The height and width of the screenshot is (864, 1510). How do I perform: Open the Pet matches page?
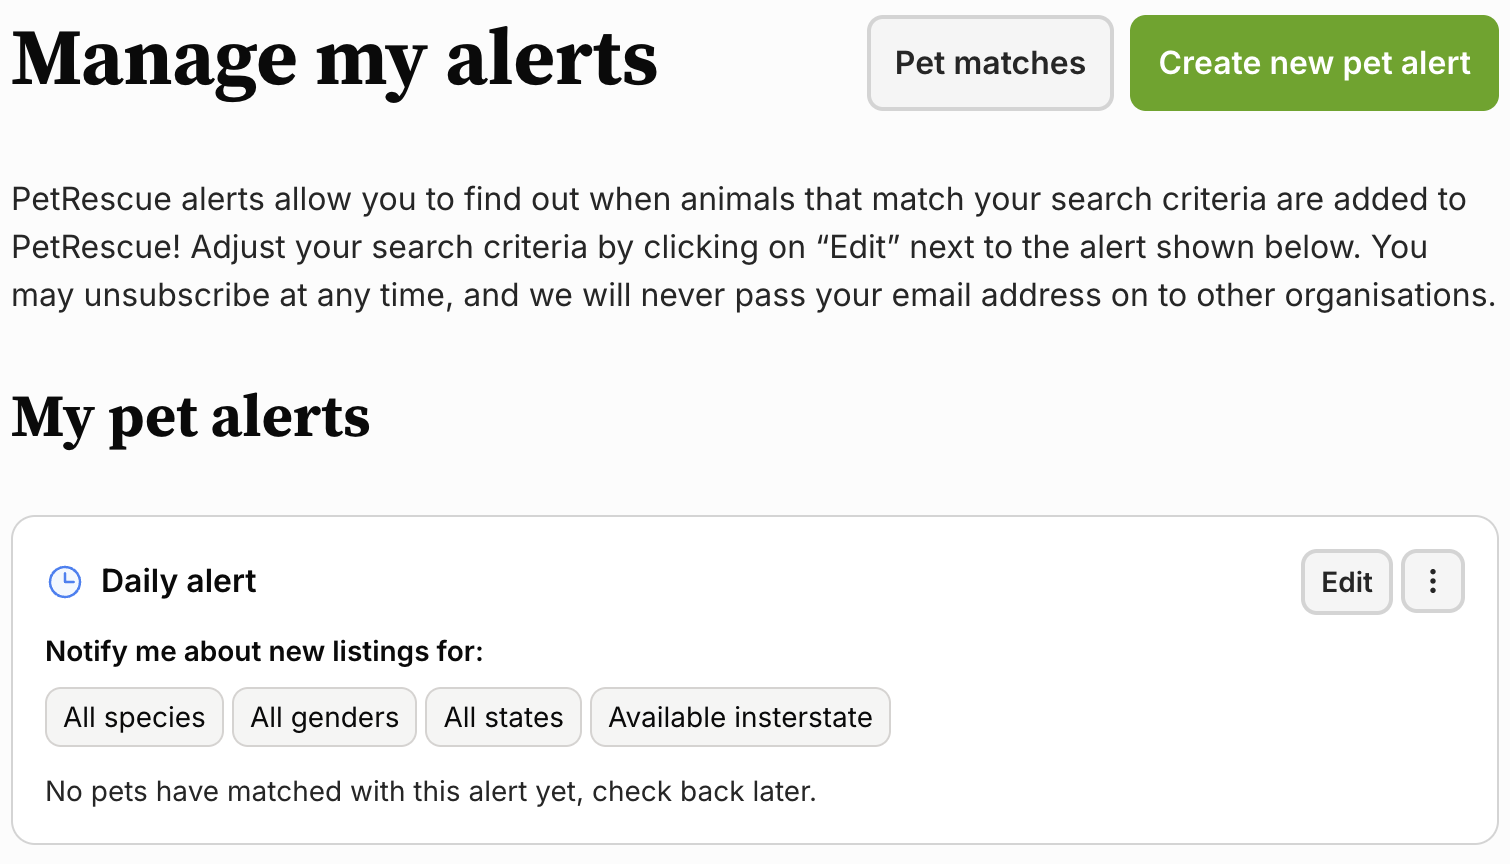990,63
